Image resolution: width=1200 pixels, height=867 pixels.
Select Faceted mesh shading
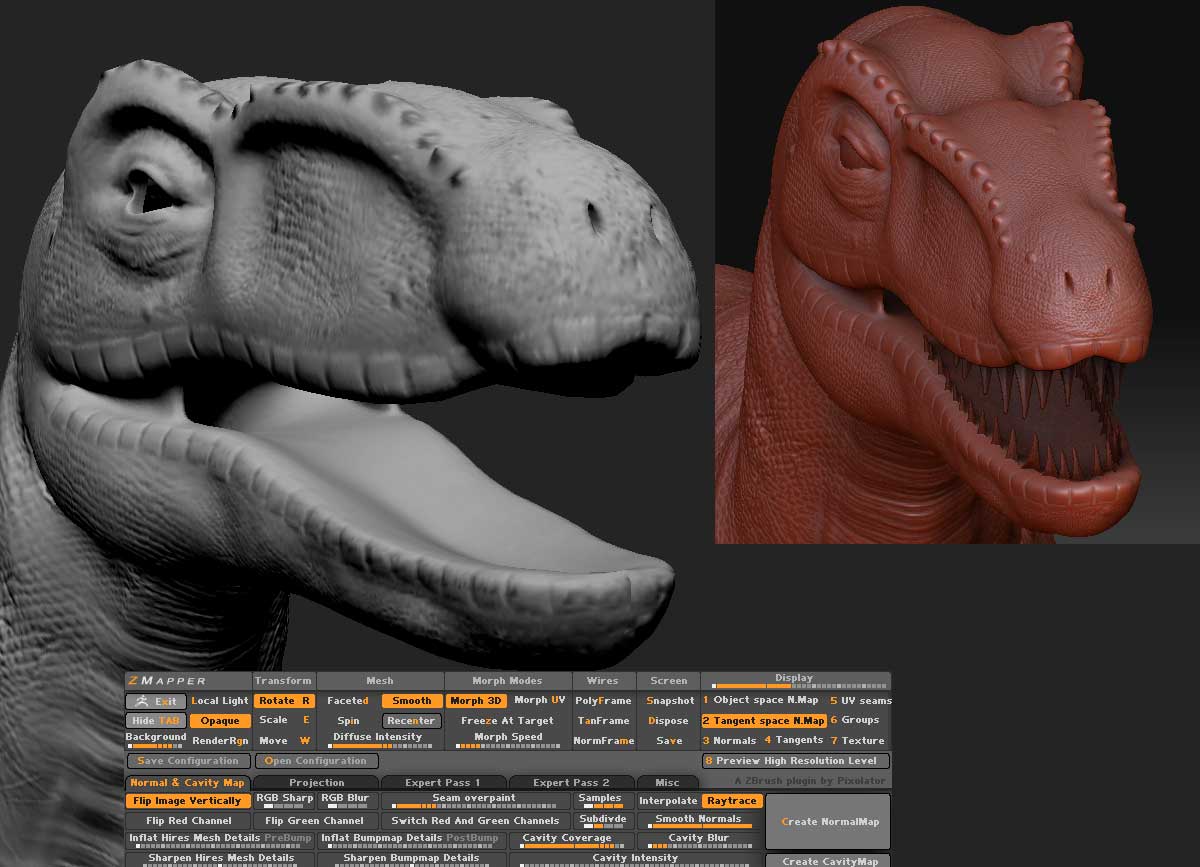(x=348, y=701)
